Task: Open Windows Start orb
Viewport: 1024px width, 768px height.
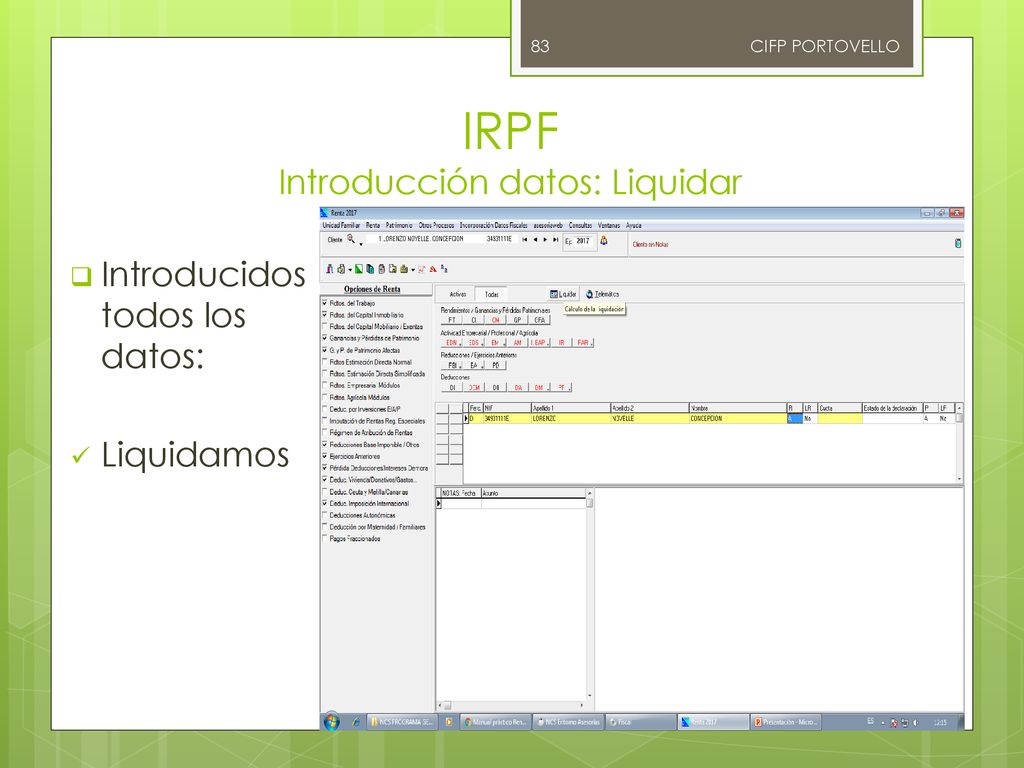Action: click(x=332, y=722)
